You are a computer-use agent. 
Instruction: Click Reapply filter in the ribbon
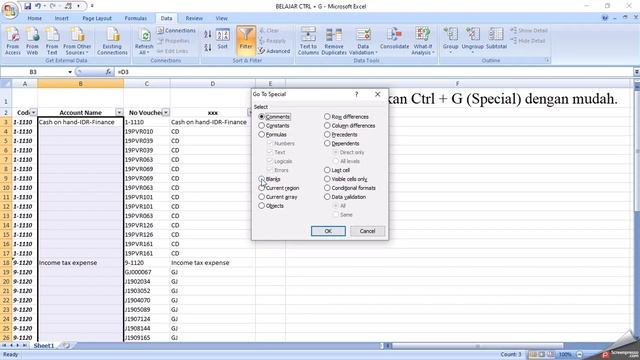click(273, 41)
